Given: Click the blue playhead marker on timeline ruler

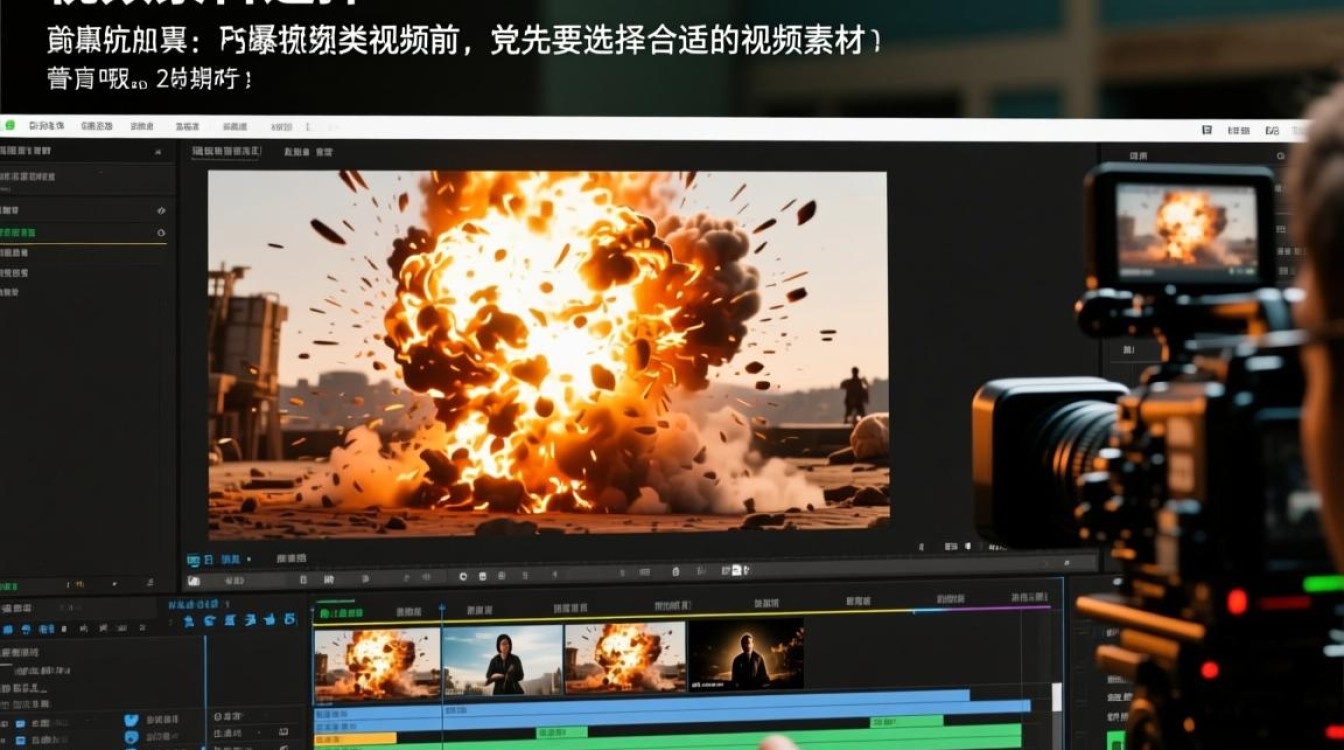Looking at the screenshot, I should (442, 608).
